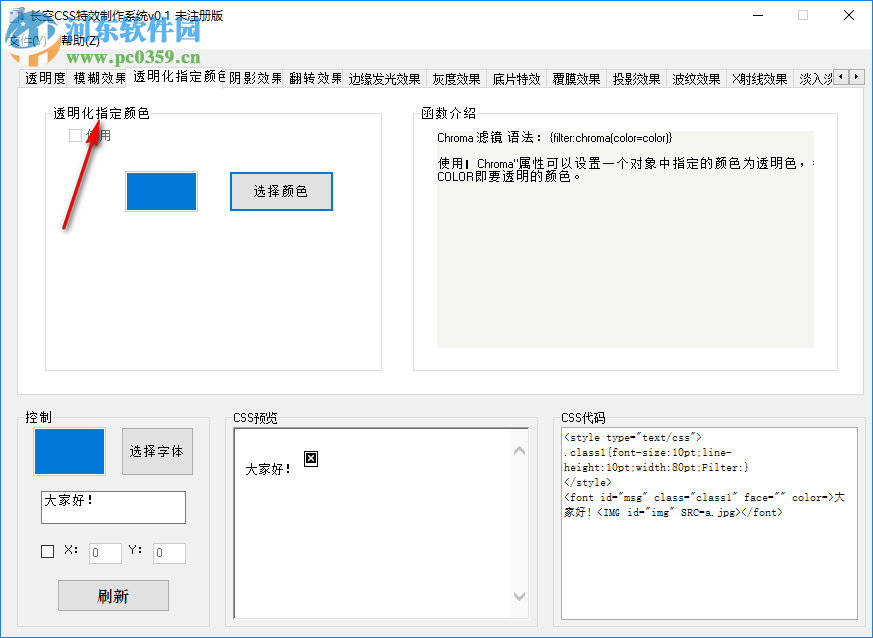Click inside the 大家好 text input field
Viewport: 873px width, 638px height.
tap(113, 507)
